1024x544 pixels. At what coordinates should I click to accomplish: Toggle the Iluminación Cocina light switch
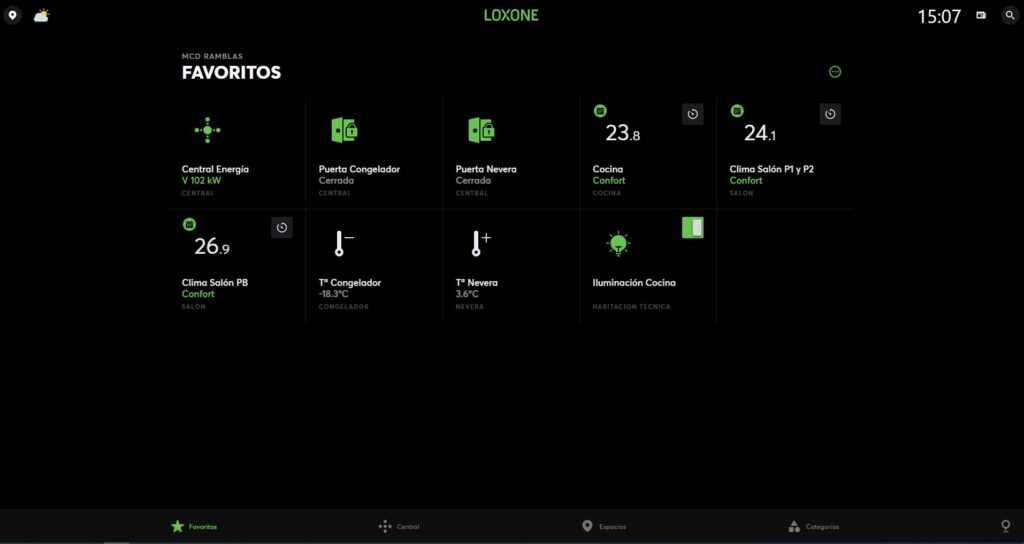click(693, 227)
